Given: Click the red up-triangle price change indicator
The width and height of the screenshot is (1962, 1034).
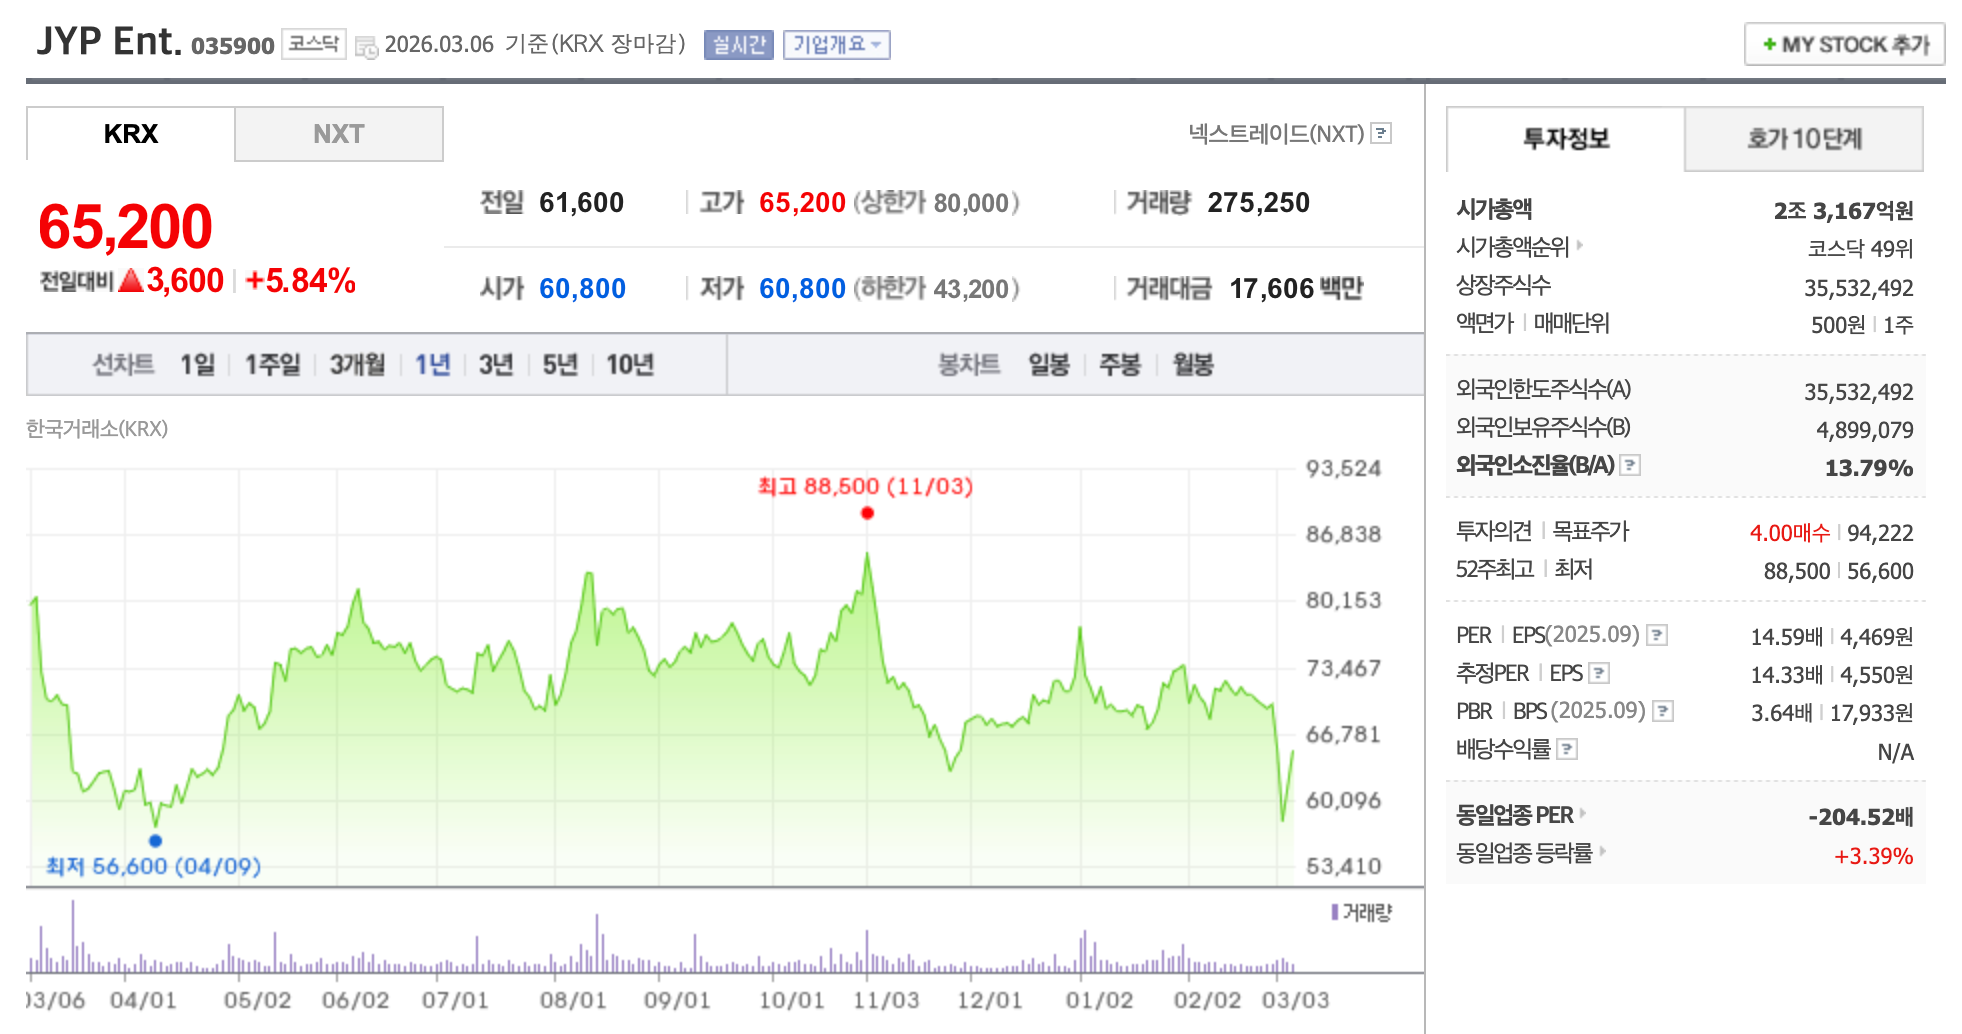Looking at the screenshot, I should pos(131,281).
